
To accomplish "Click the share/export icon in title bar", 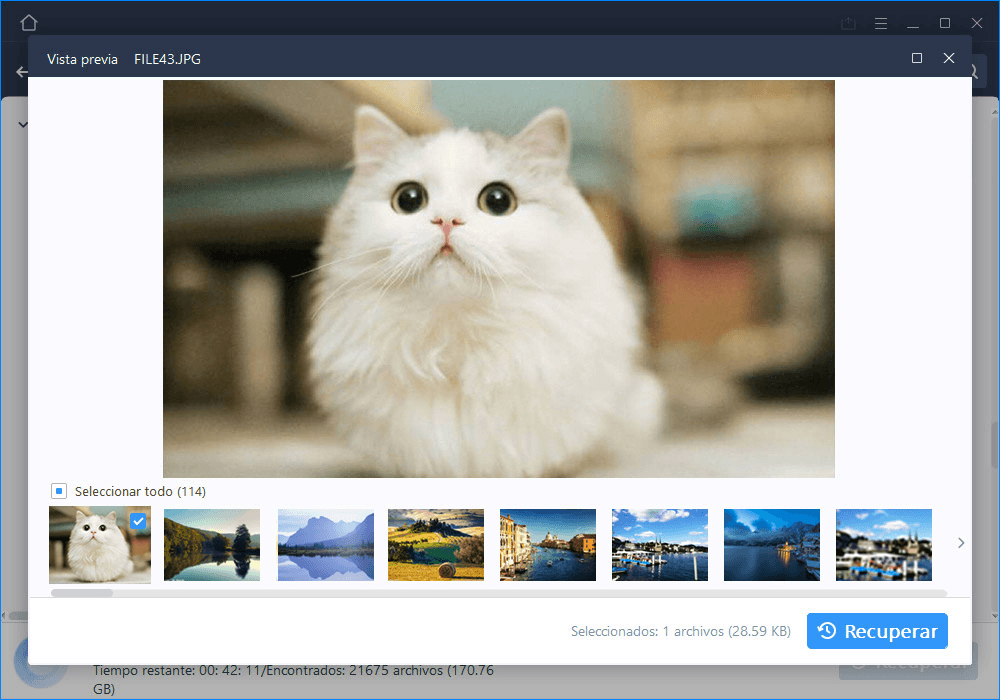I will 849,22.
